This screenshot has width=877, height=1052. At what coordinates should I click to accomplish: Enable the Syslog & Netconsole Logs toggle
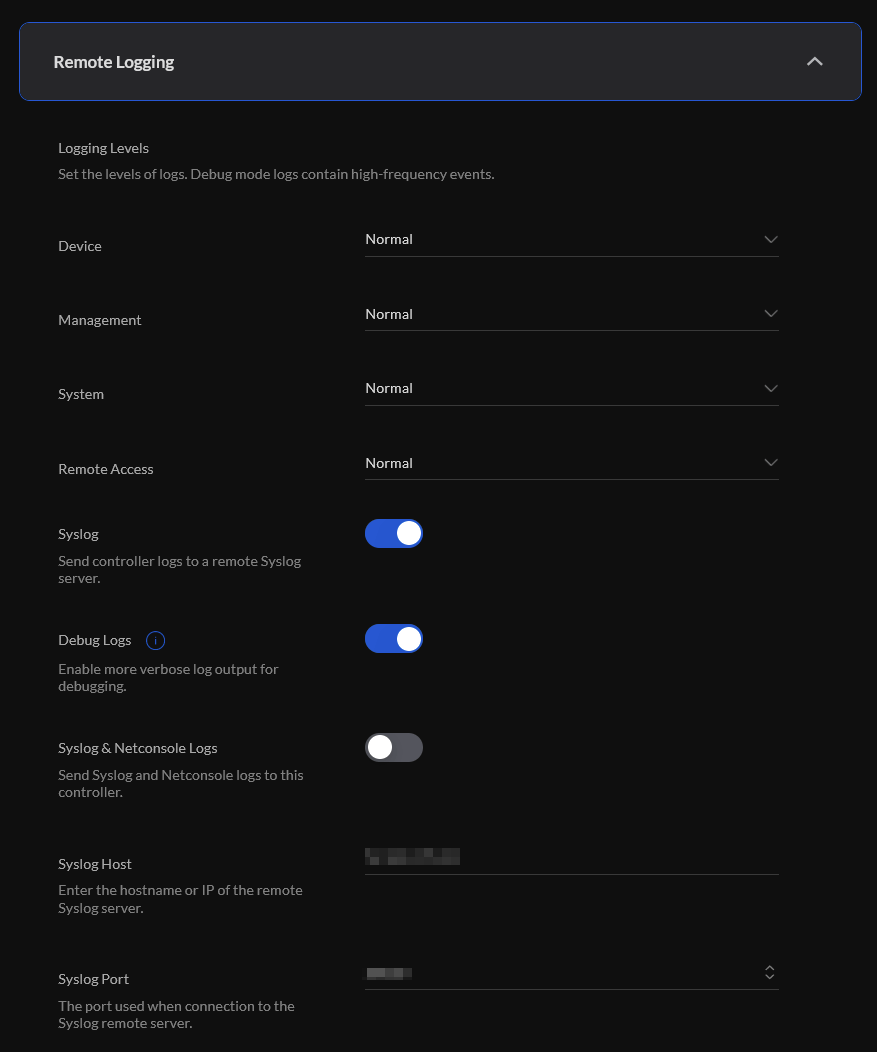pos(394,747)
